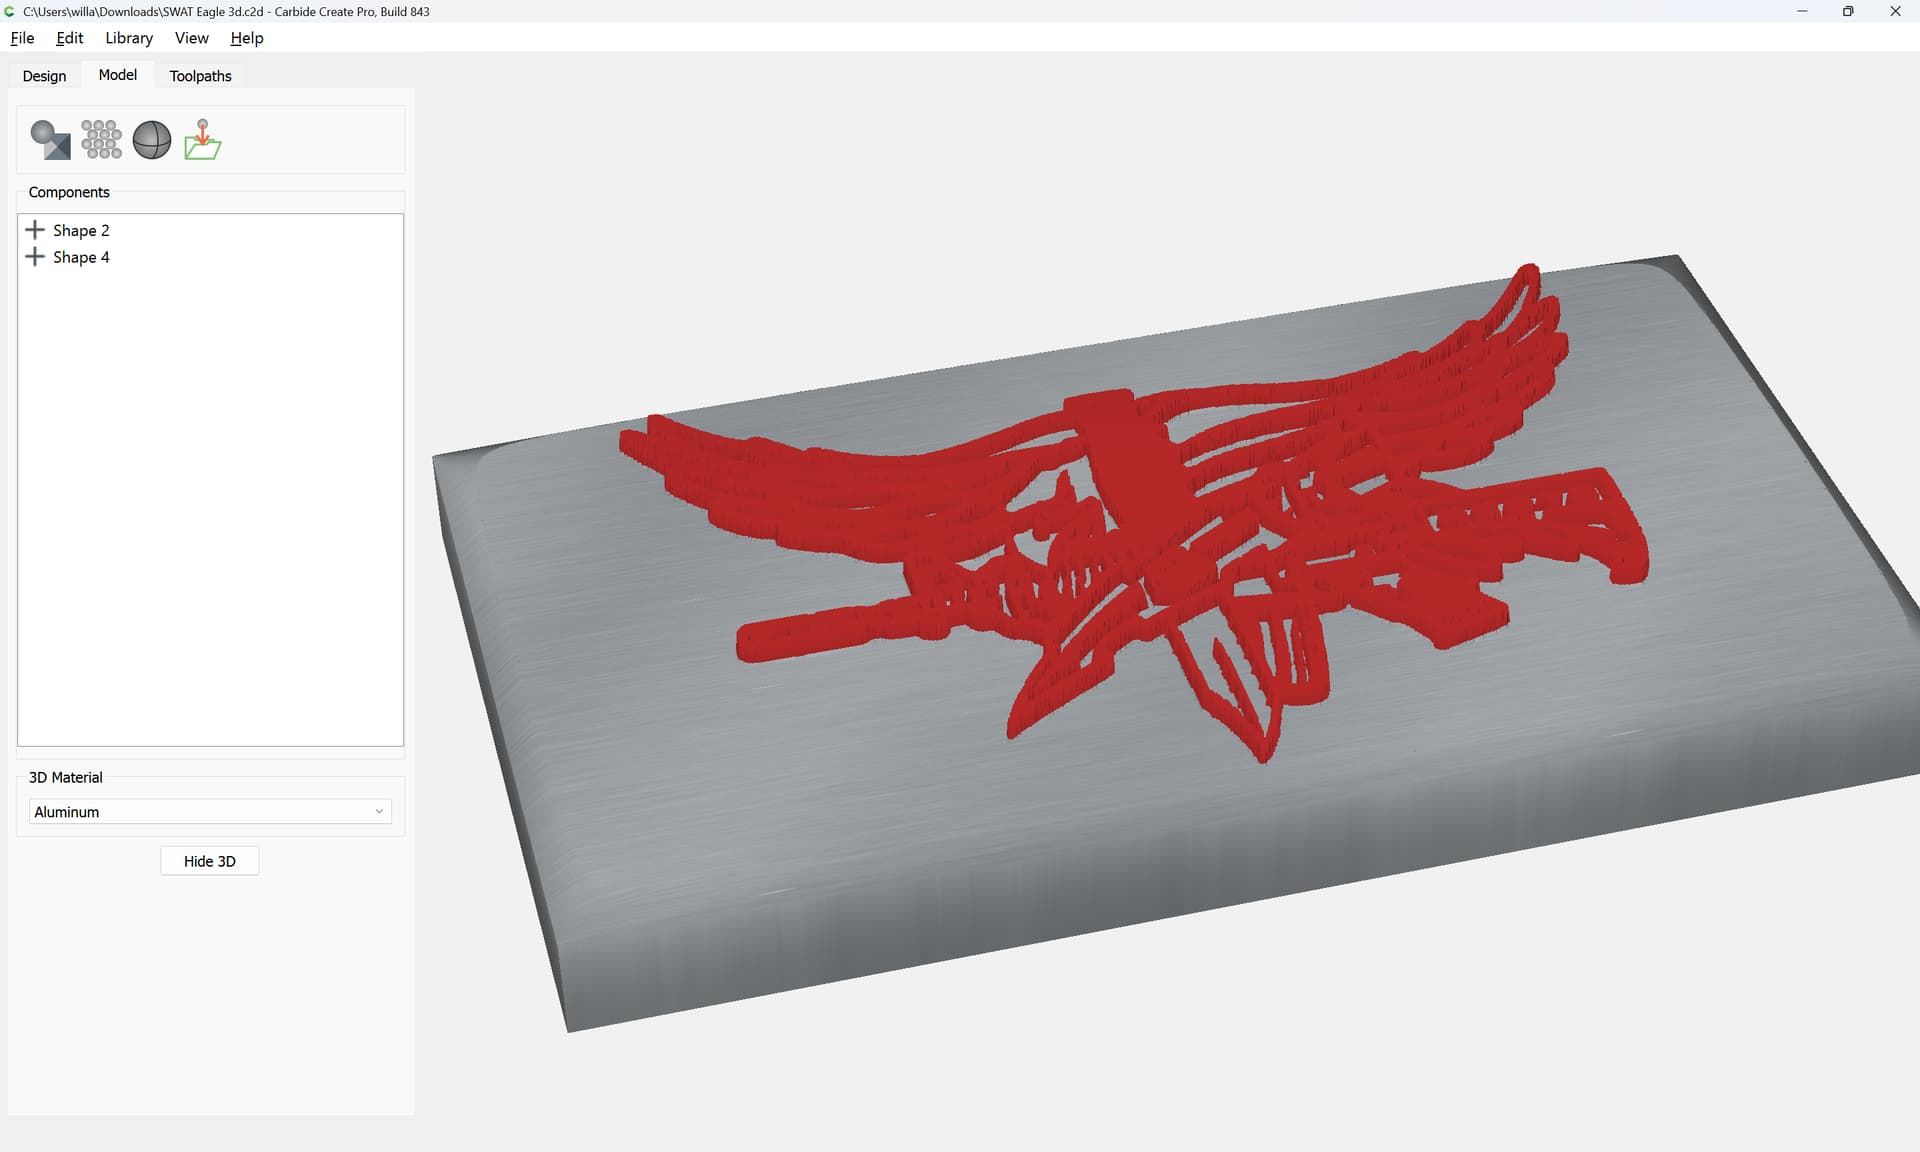Open the View menu
This screenshot has width=1920, height=1152.
pos(191,38)
